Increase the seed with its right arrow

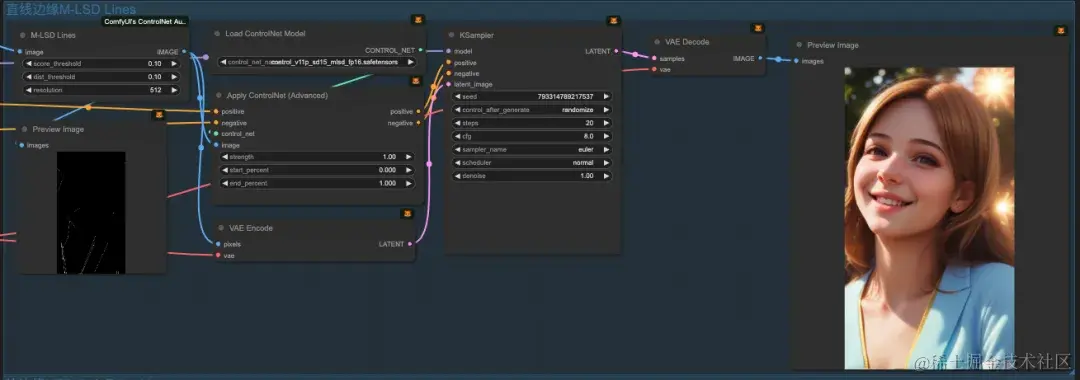point(606,96)
